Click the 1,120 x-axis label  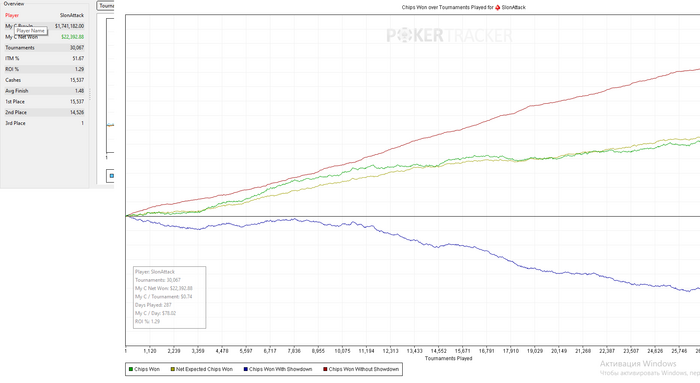[150, 351]
